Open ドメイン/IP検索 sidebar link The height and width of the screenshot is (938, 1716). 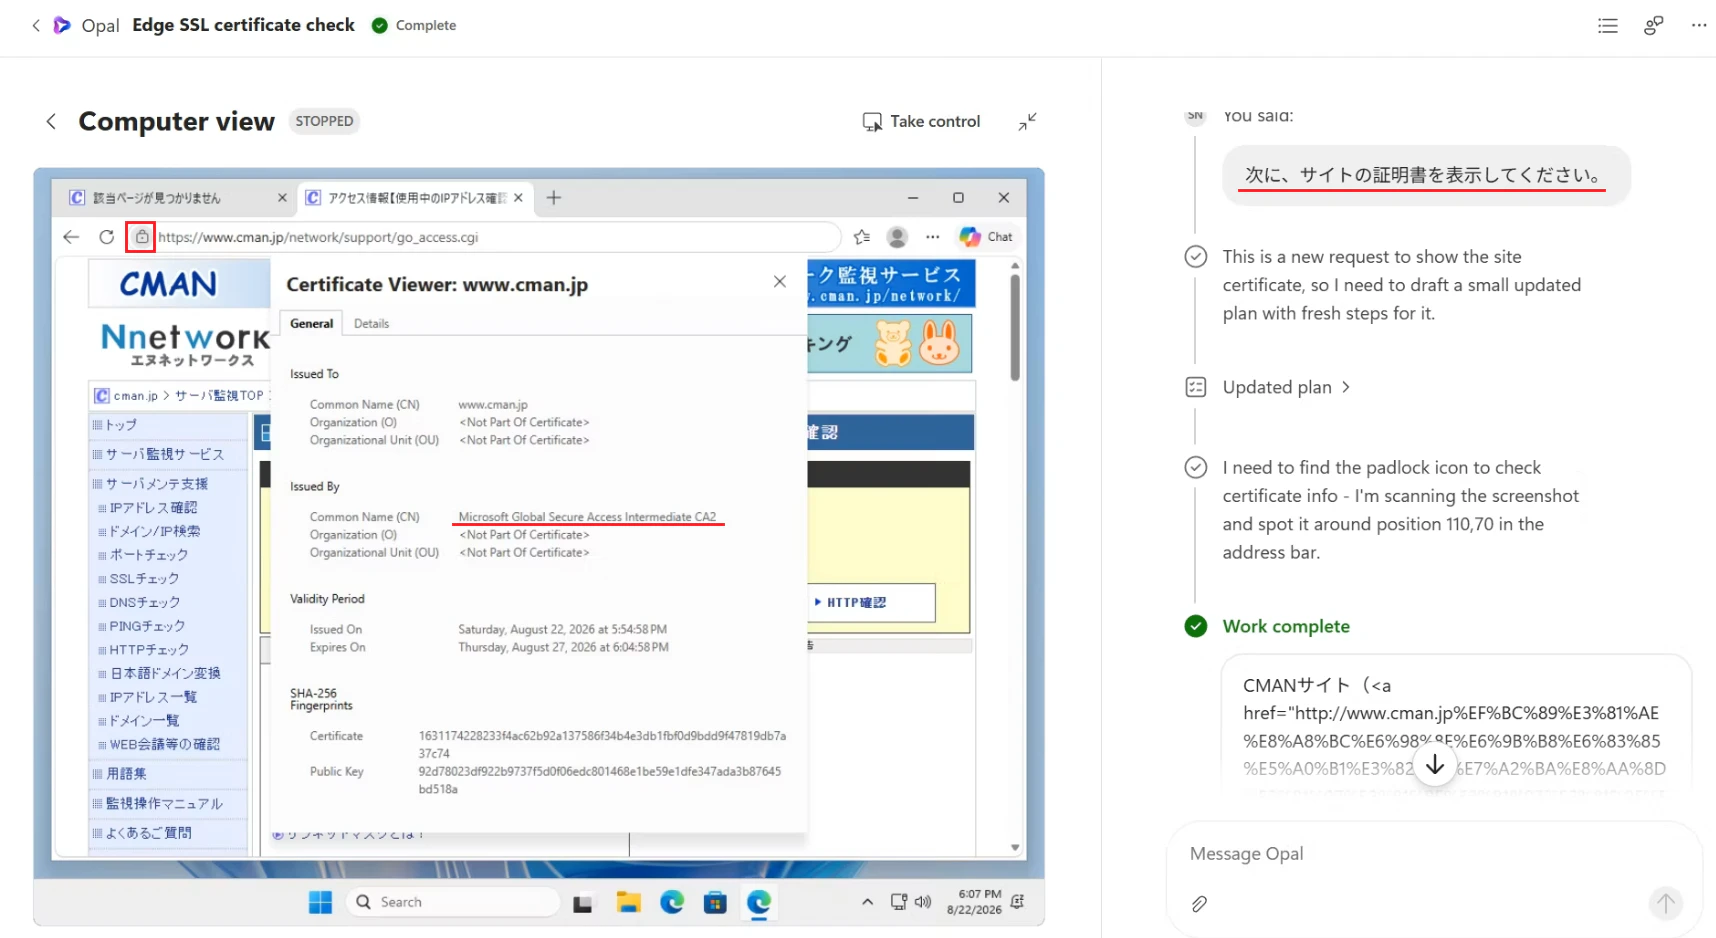(x=154, y=531)
